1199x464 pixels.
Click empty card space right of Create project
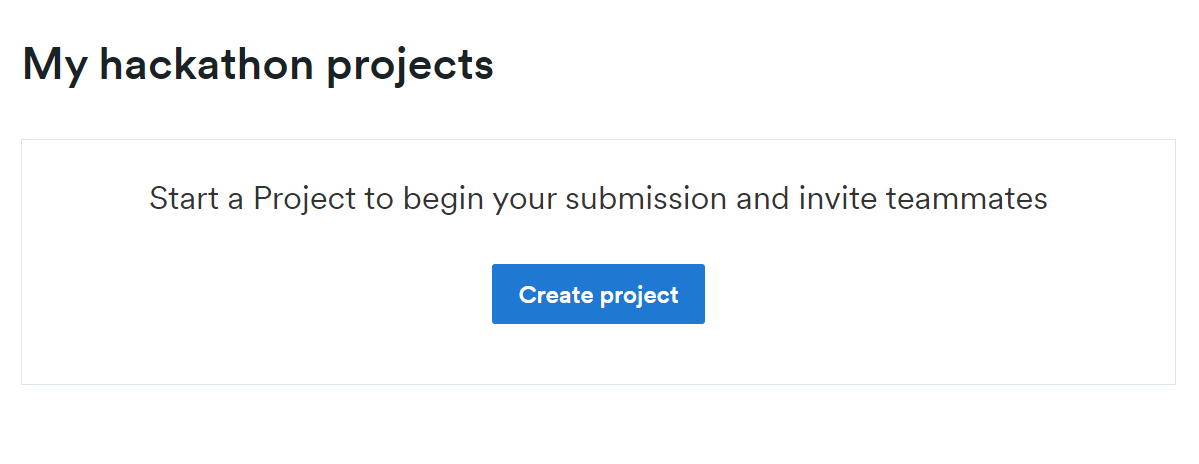940,294
